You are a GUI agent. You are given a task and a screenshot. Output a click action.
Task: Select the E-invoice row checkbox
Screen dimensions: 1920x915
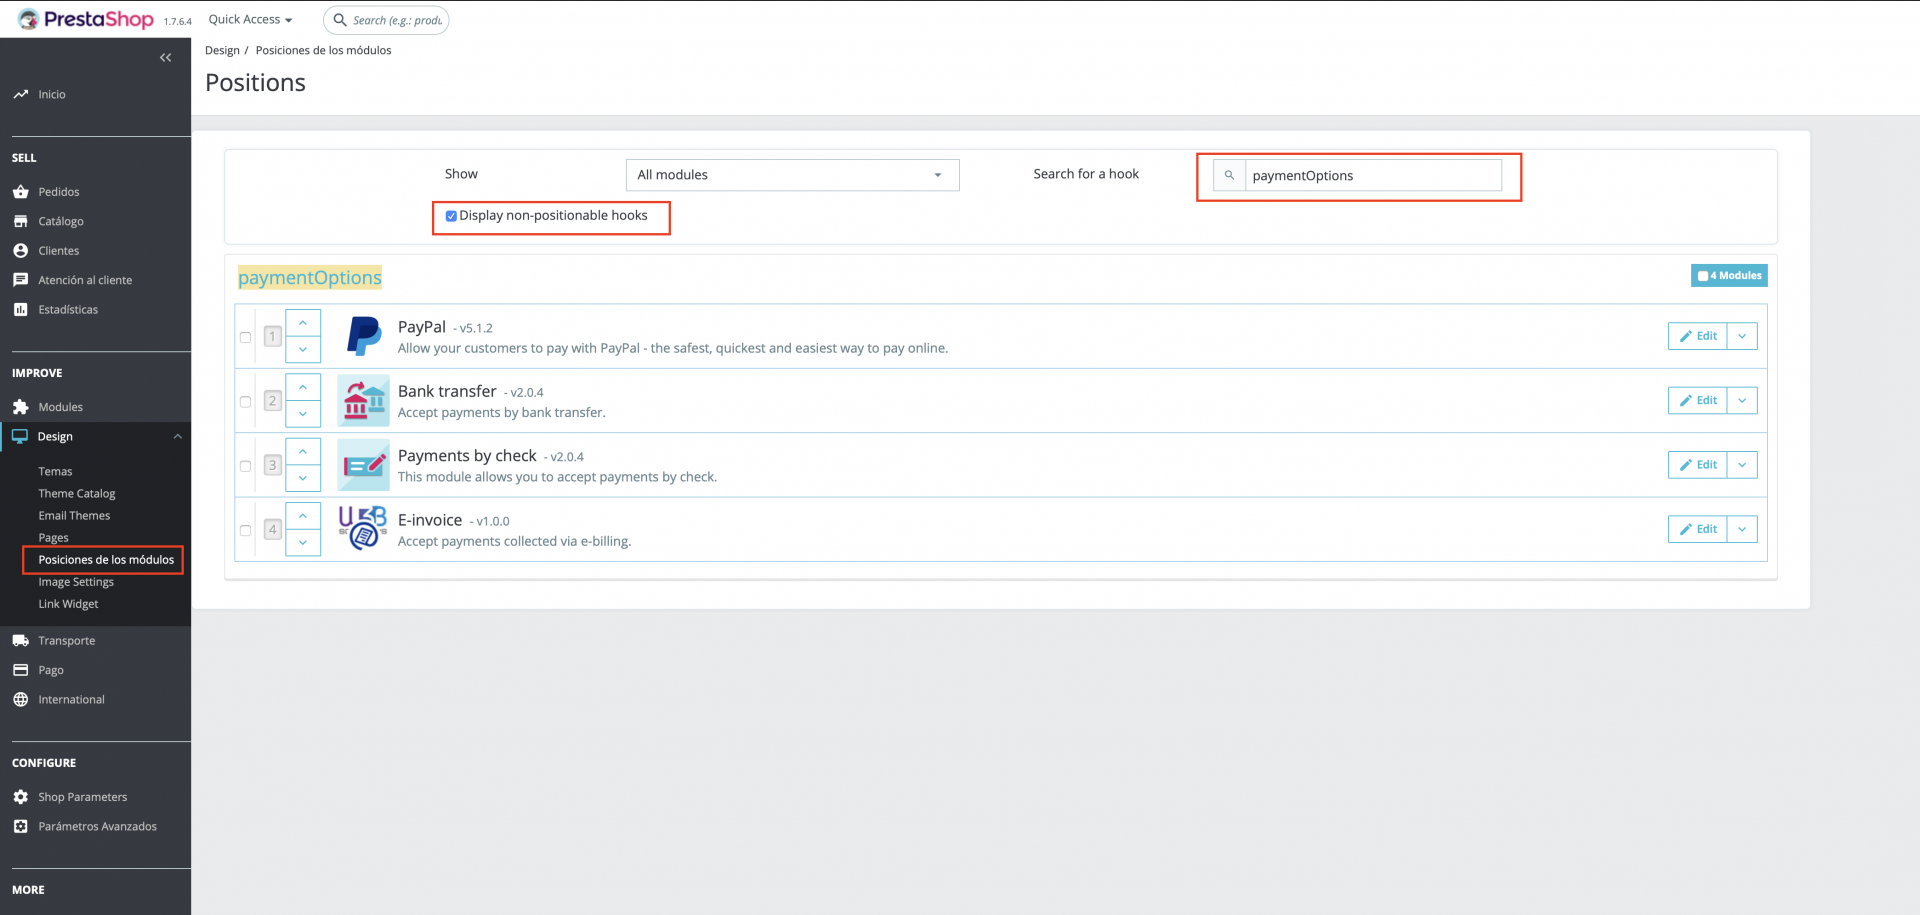(x=245, y=530)
